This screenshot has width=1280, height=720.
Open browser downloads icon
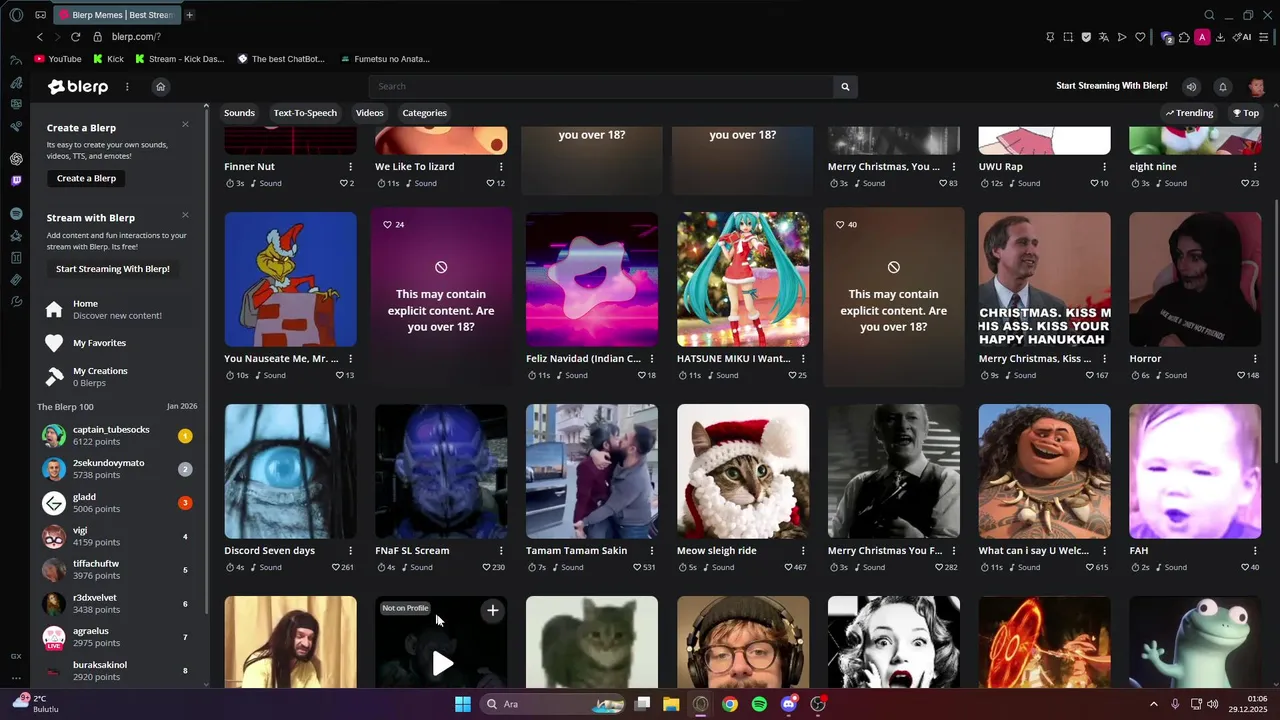pos(1221,37)
